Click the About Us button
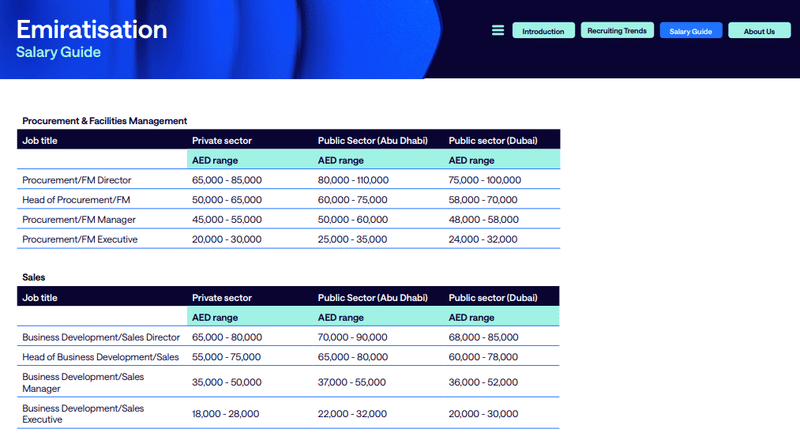 [x=759, y=31]
